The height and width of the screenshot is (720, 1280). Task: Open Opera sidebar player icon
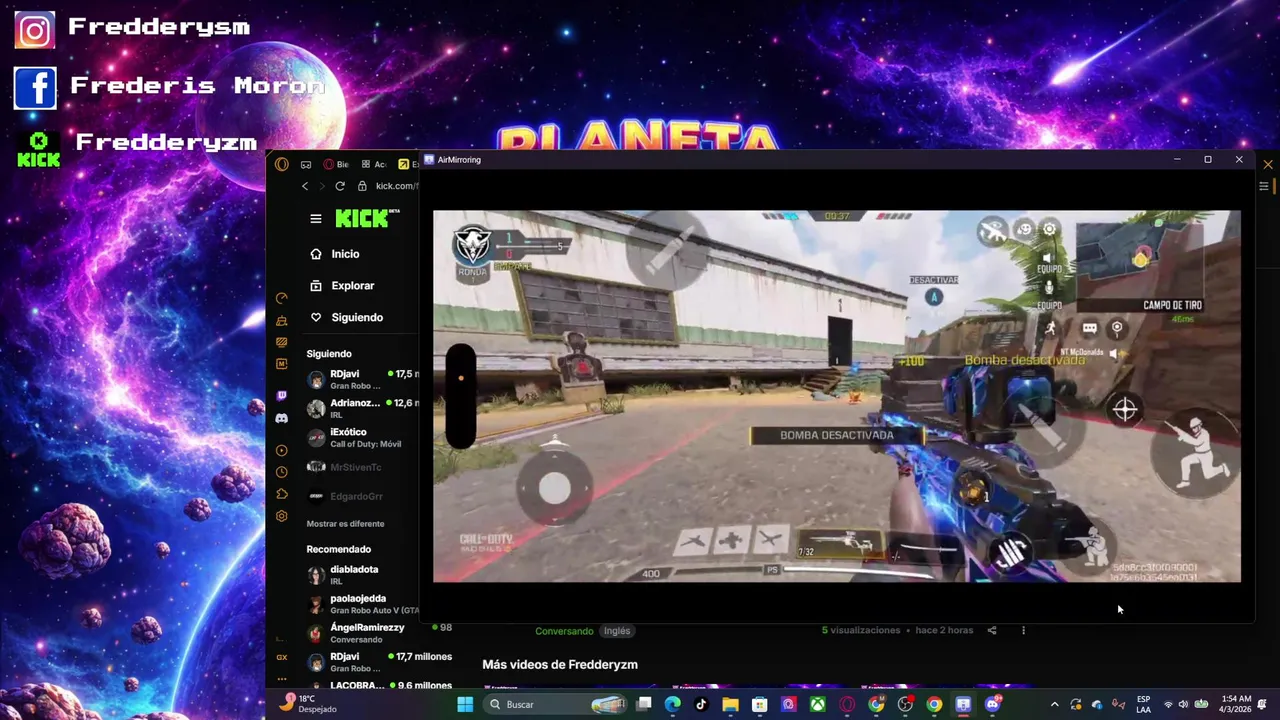(x=282, y=450)
